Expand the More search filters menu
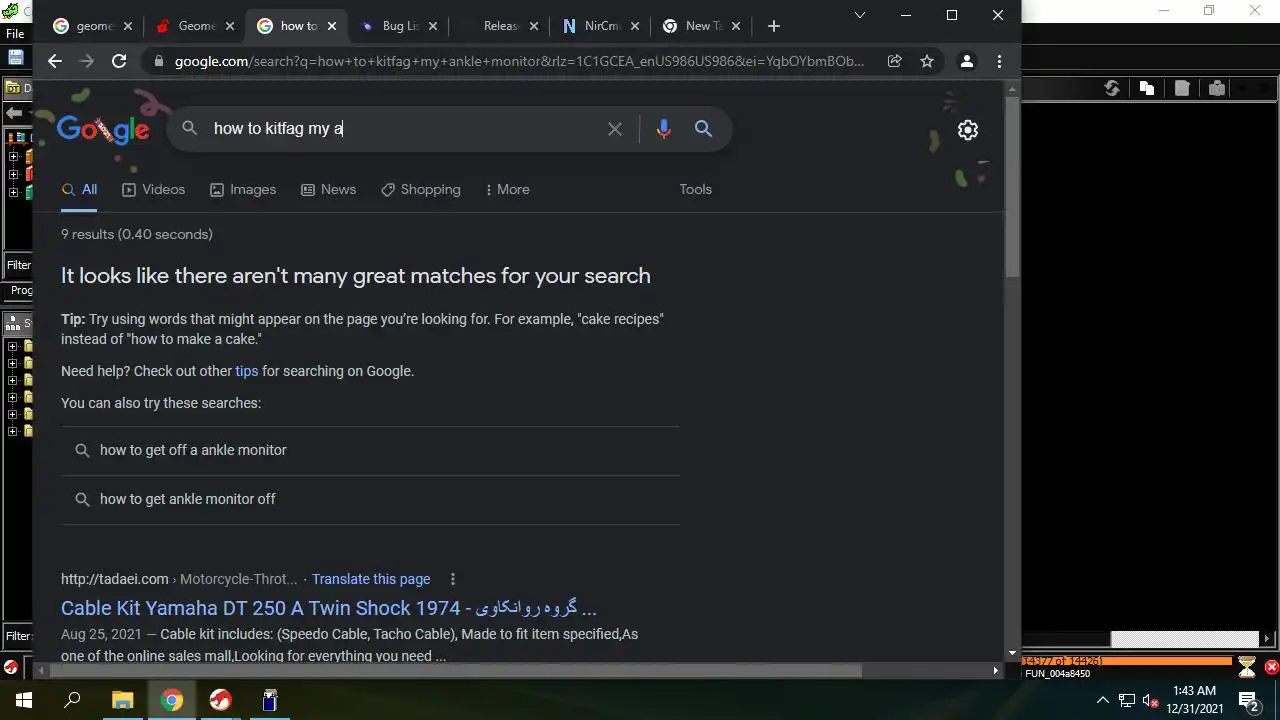 point(507,189)
